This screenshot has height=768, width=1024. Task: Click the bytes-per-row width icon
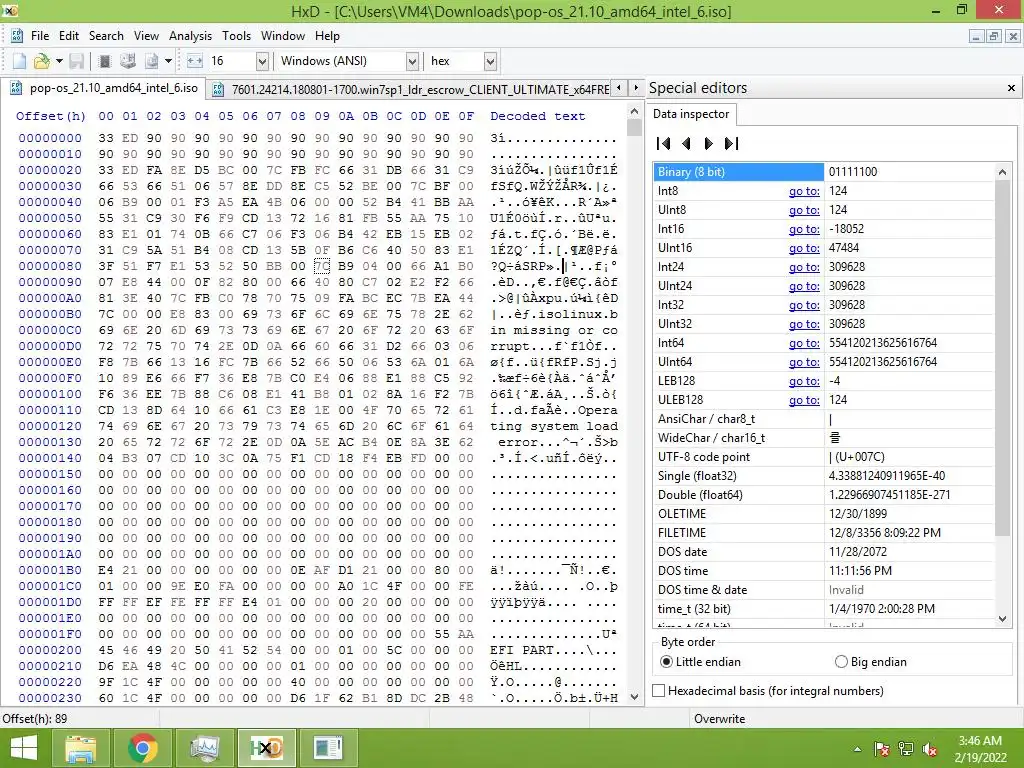(x=195, y=61)
